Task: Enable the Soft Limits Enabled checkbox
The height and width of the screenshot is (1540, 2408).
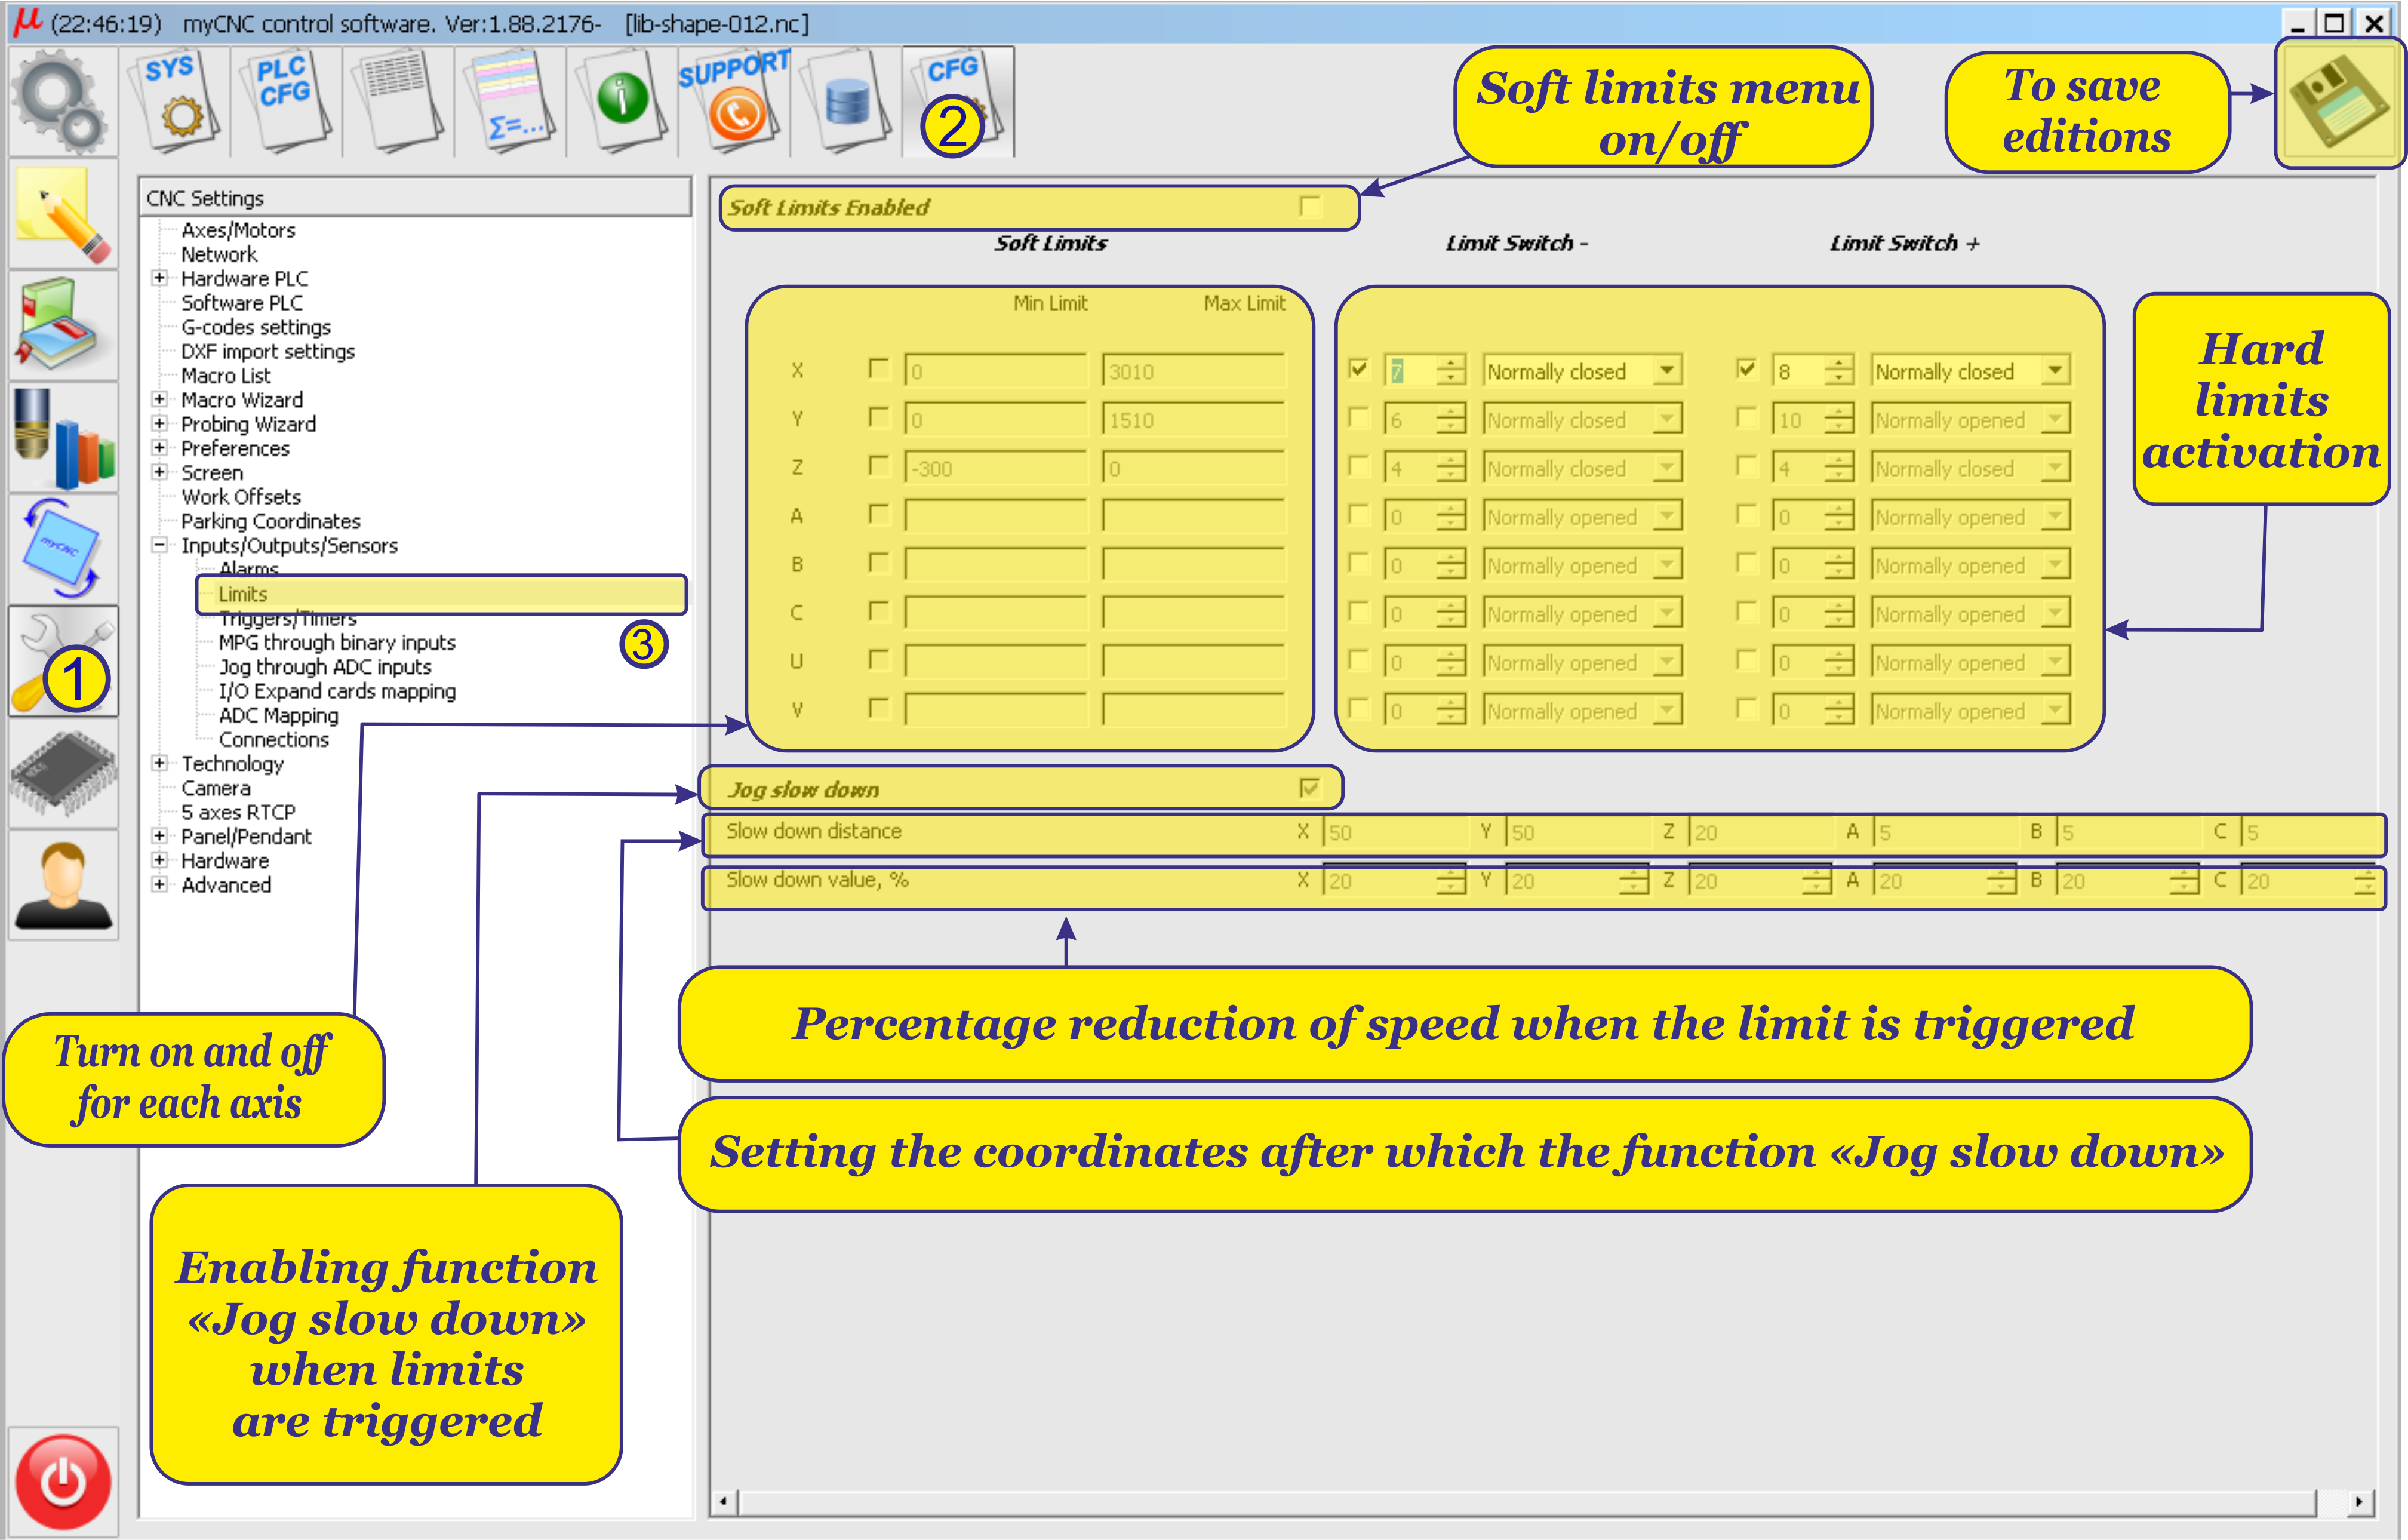Action: 1309,206
